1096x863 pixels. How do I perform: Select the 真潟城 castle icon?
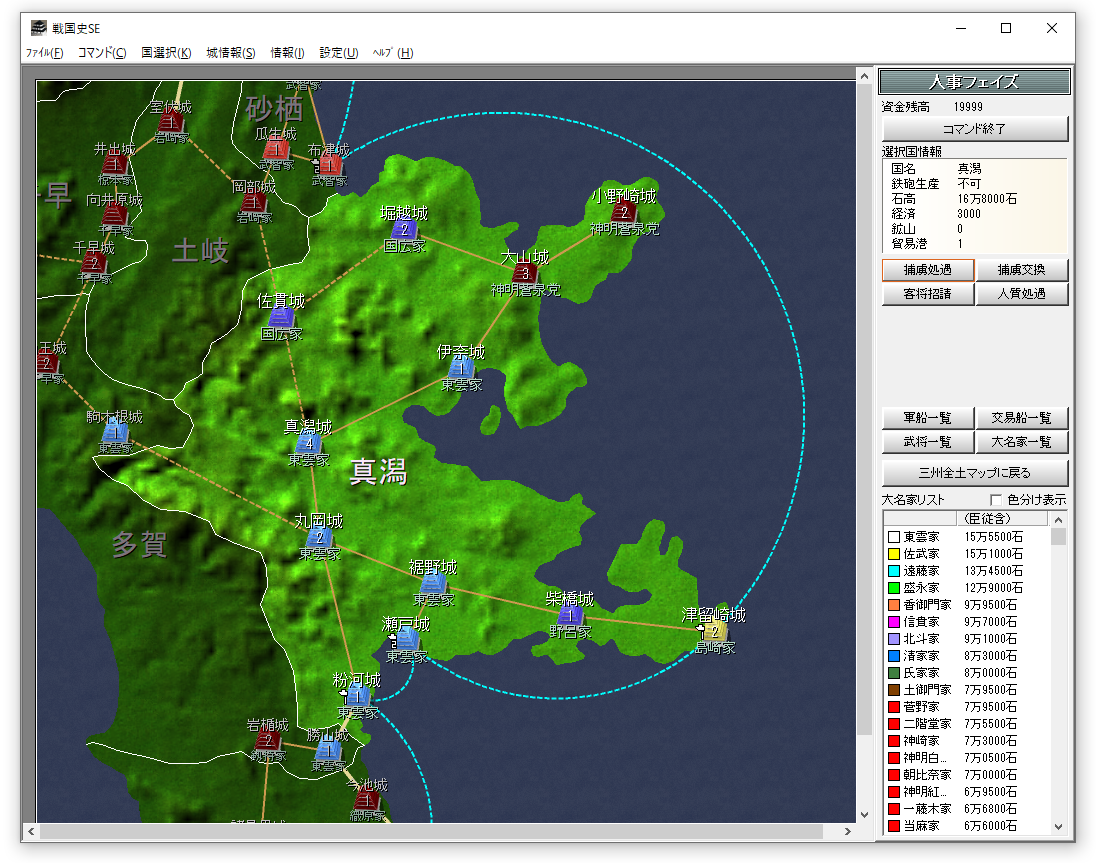tap(309, 443)
